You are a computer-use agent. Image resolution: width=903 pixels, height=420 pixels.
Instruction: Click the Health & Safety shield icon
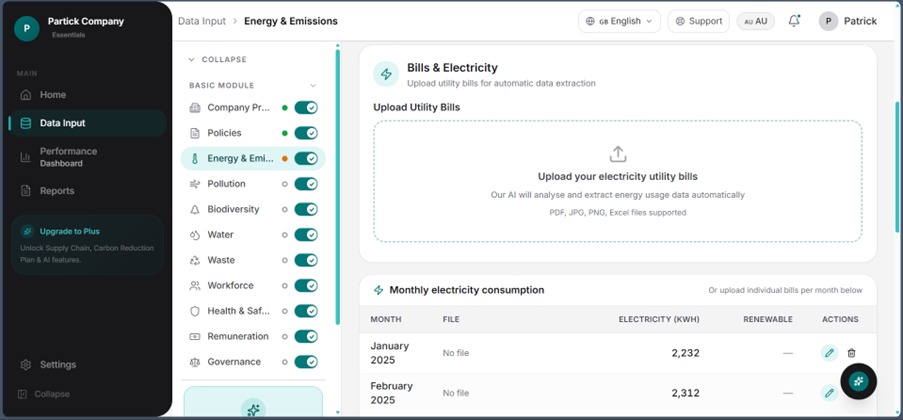pyautogui.click(x=195, y=311)
